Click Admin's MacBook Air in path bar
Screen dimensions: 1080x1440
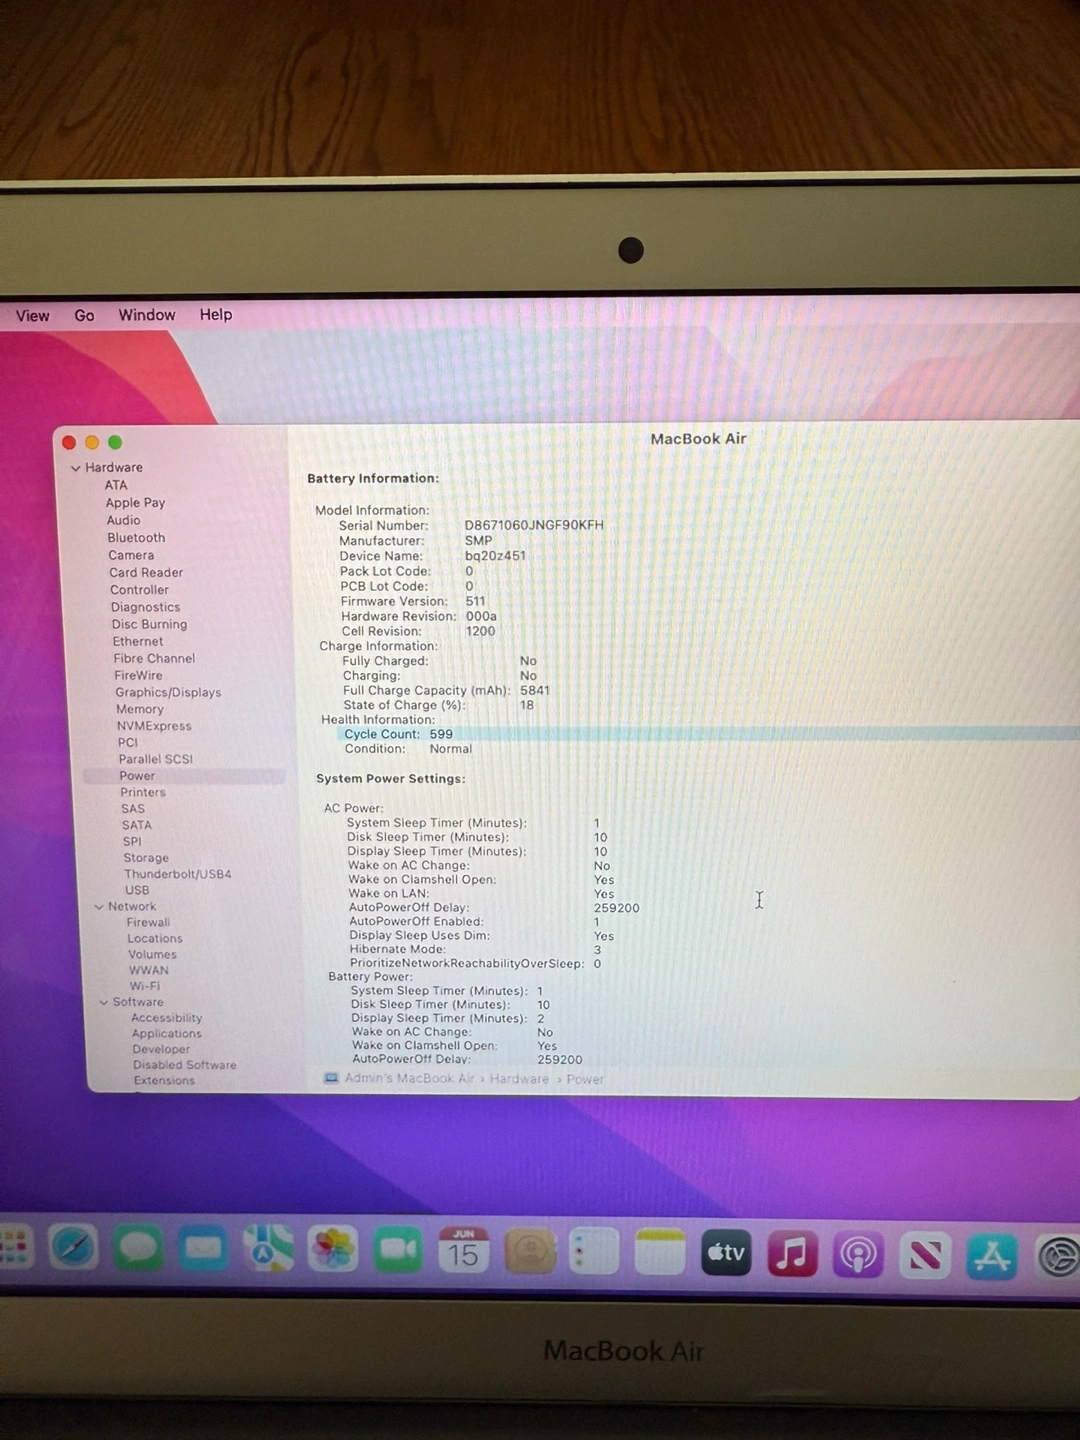pyautogui.click(x=409, y=1078)
